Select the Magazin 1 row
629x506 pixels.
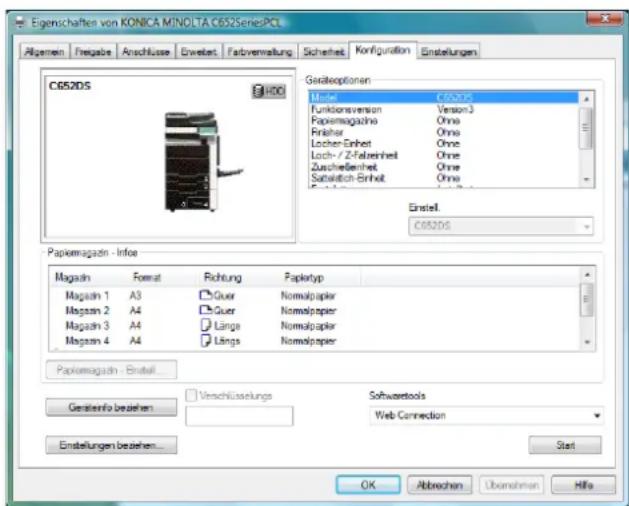pyautogui.click(x=314, y=296)
